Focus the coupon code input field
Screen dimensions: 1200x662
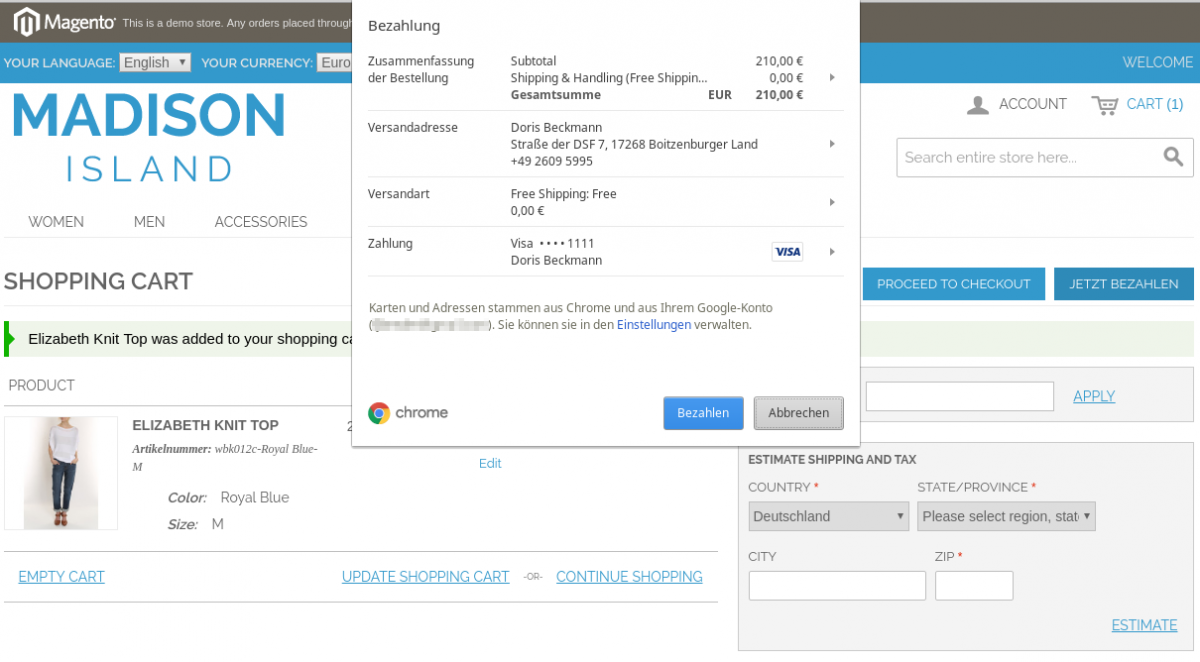(x=960, y=396)
